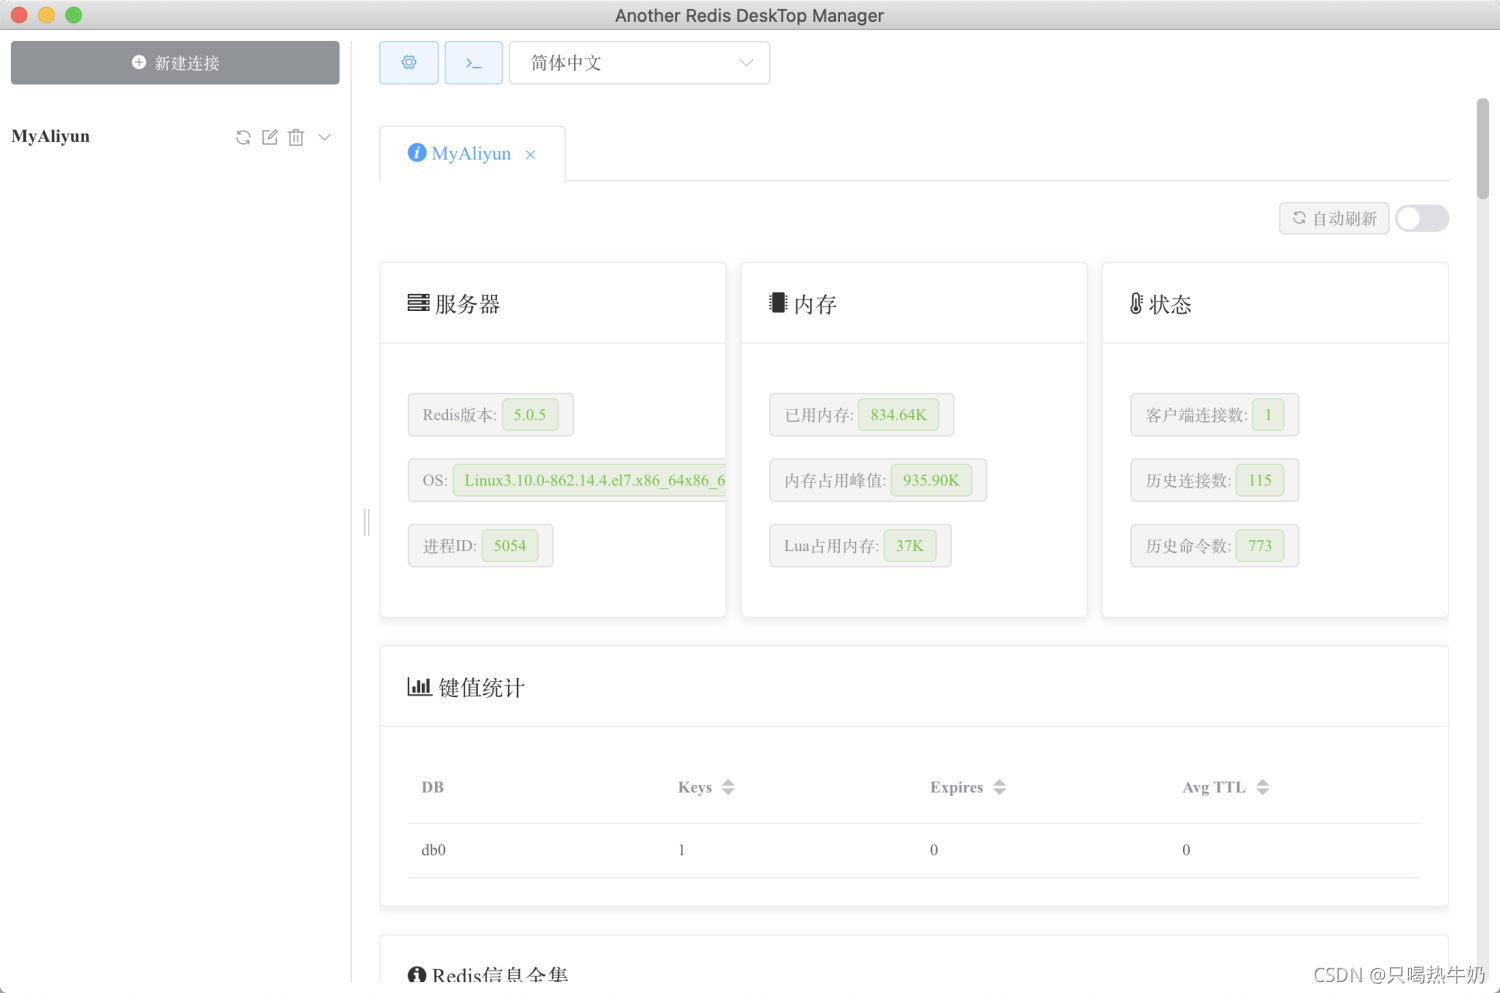Viewport: 1500px width, 993px height.
Task: Click the client connections value 1
Action: (x=1268, y=415)
